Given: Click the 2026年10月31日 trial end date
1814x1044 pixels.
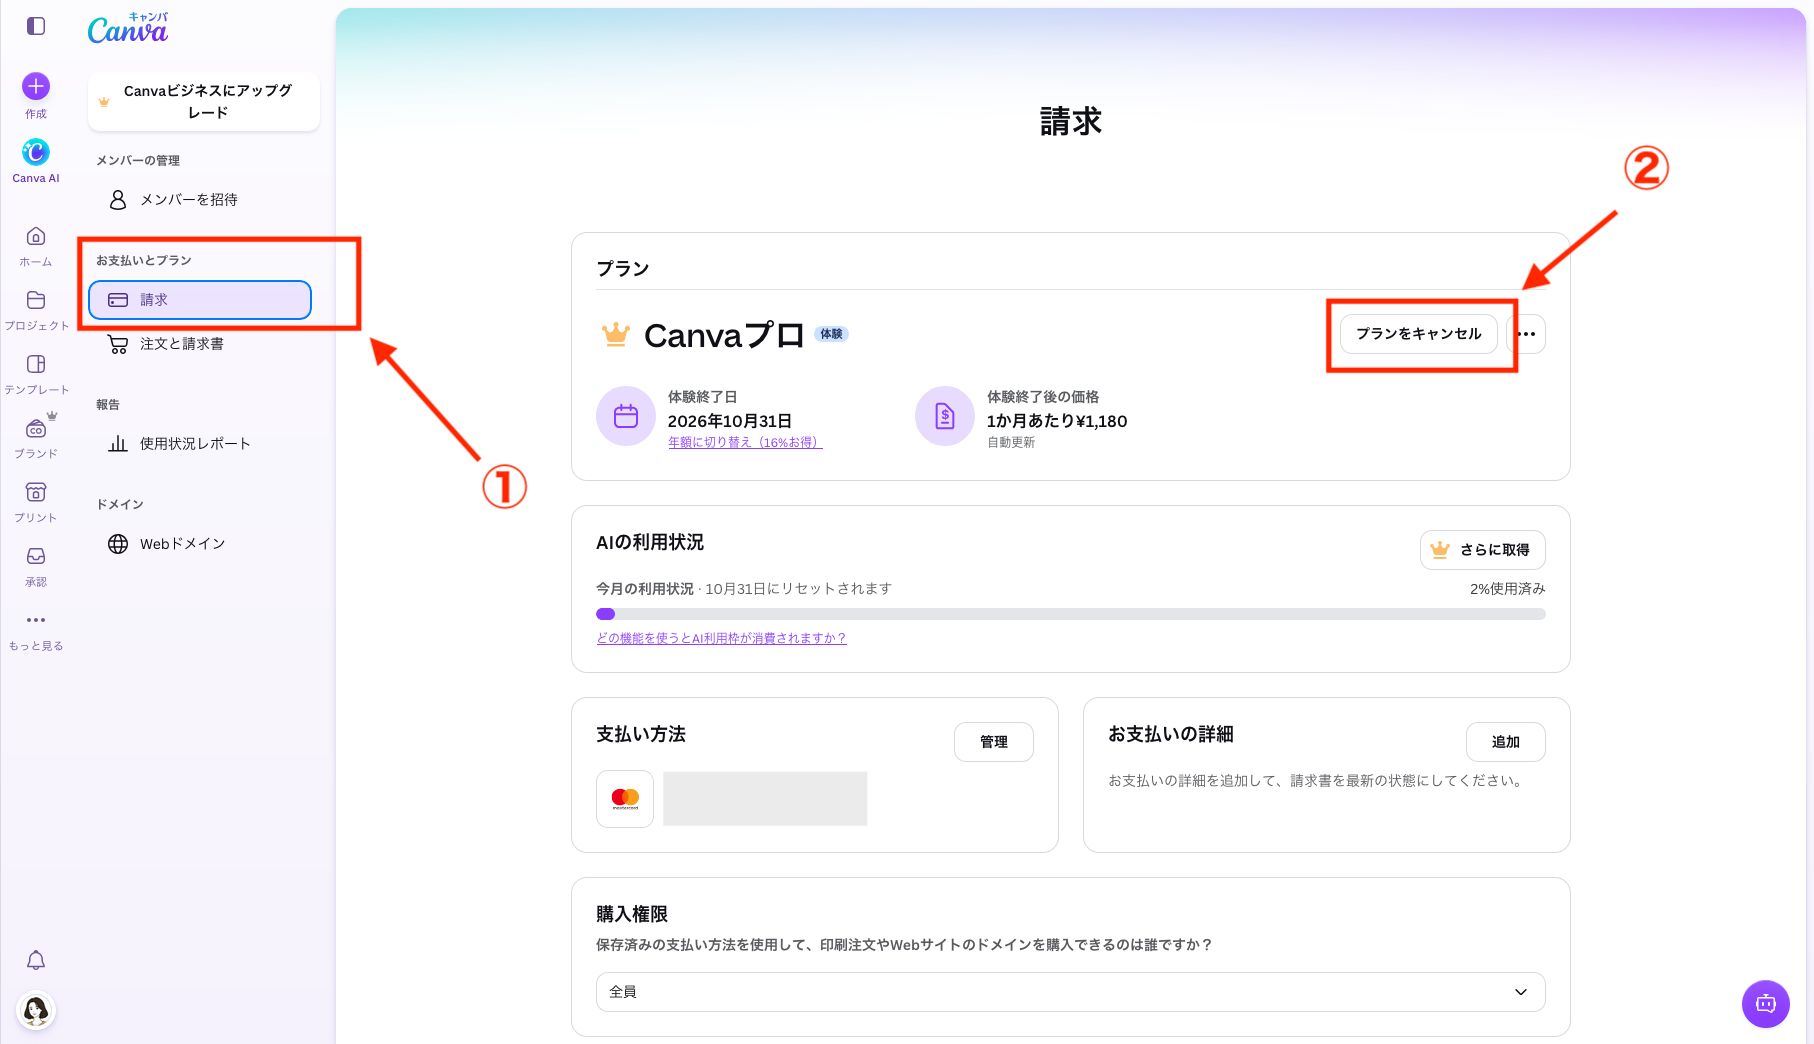Looking at the screenshot, I should pos(730,421).
